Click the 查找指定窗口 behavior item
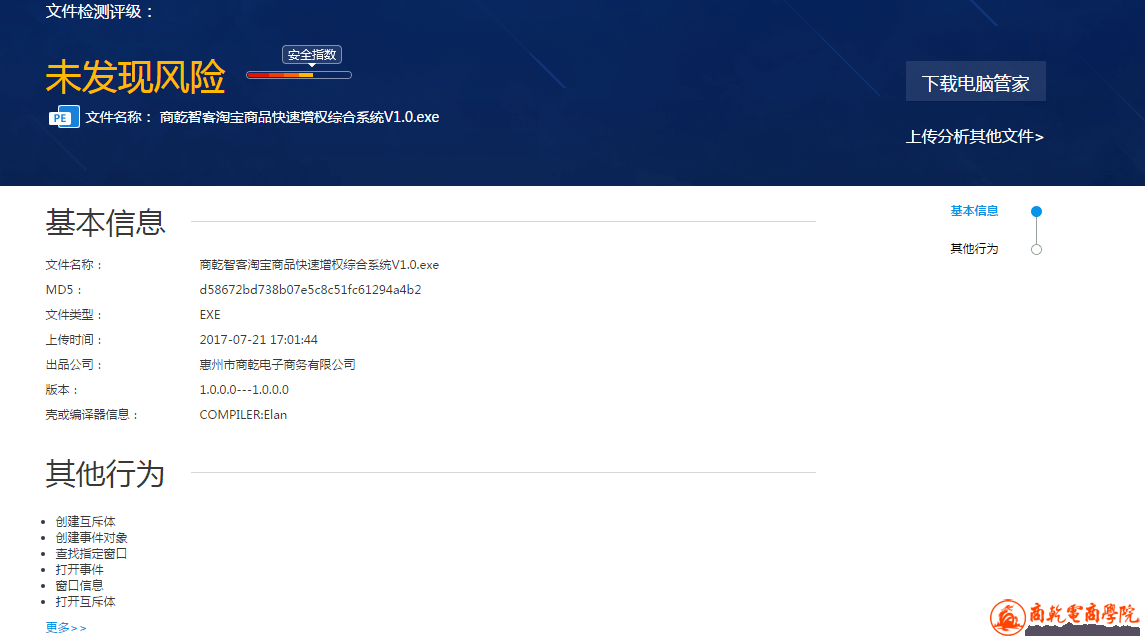This screenshot has height=643, width=1145. 91,554
